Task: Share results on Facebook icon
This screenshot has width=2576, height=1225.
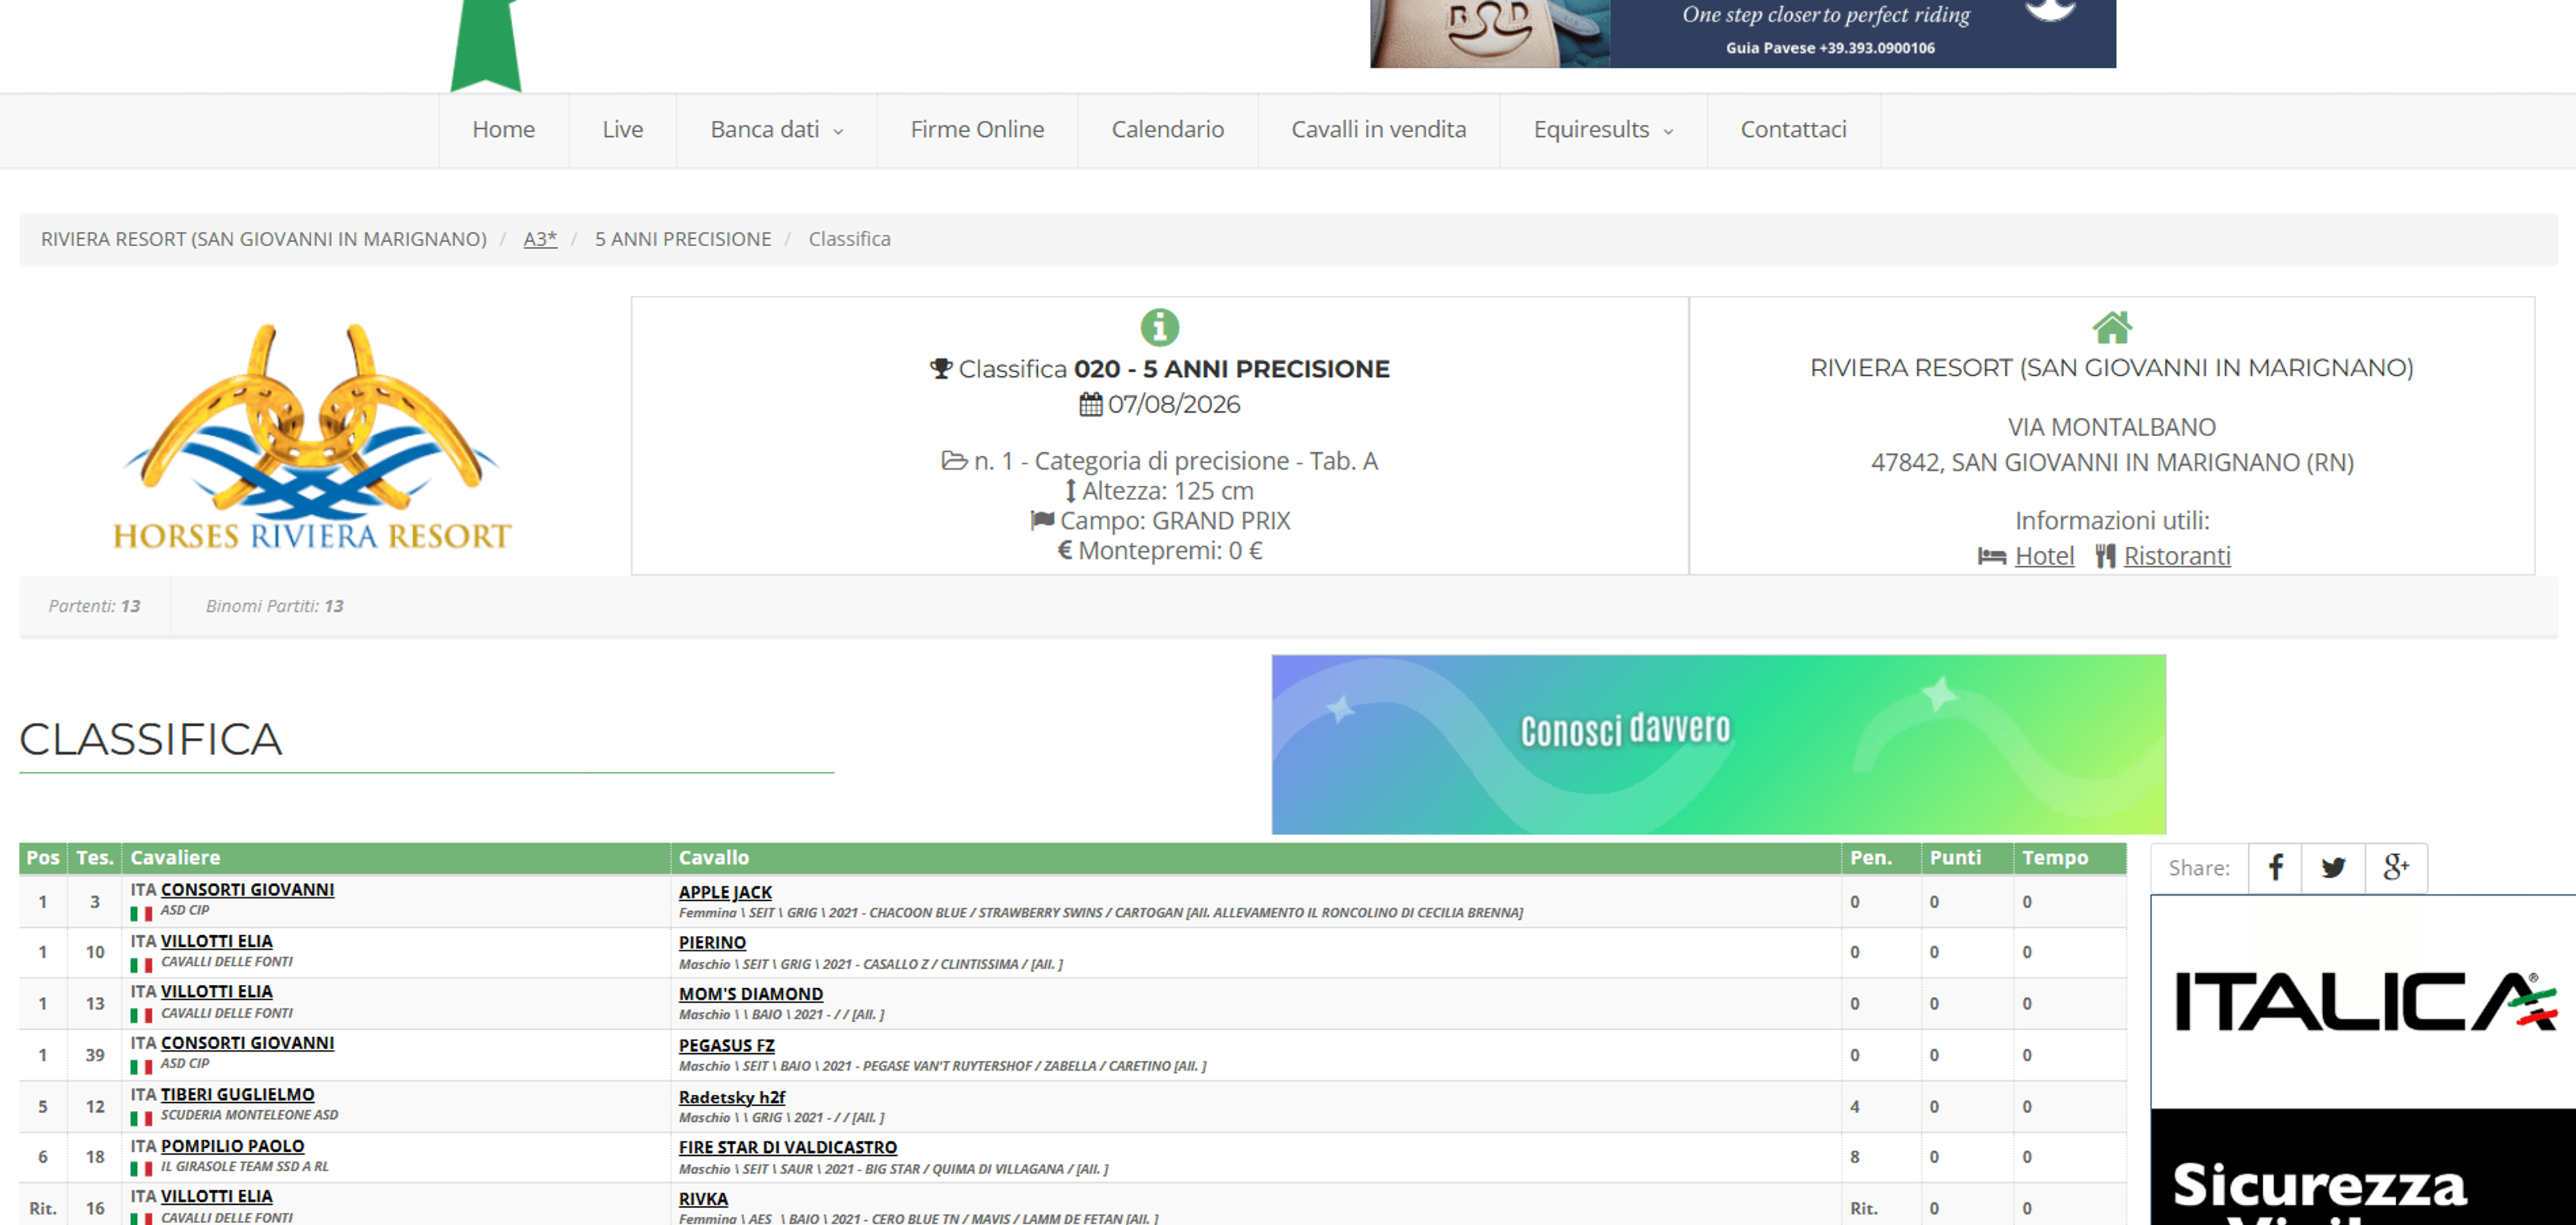Action: click(2275, 867)
